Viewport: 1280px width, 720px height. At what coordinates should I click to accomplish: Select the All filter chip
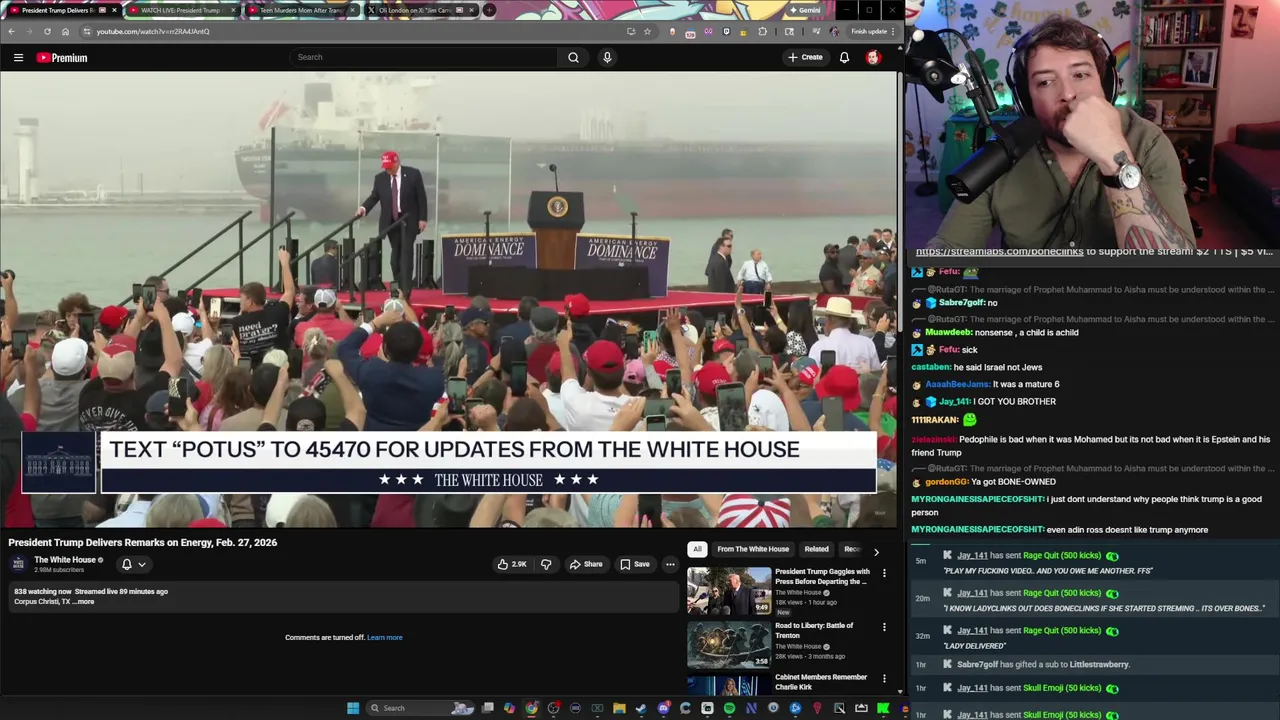click(x=697, y=549)
